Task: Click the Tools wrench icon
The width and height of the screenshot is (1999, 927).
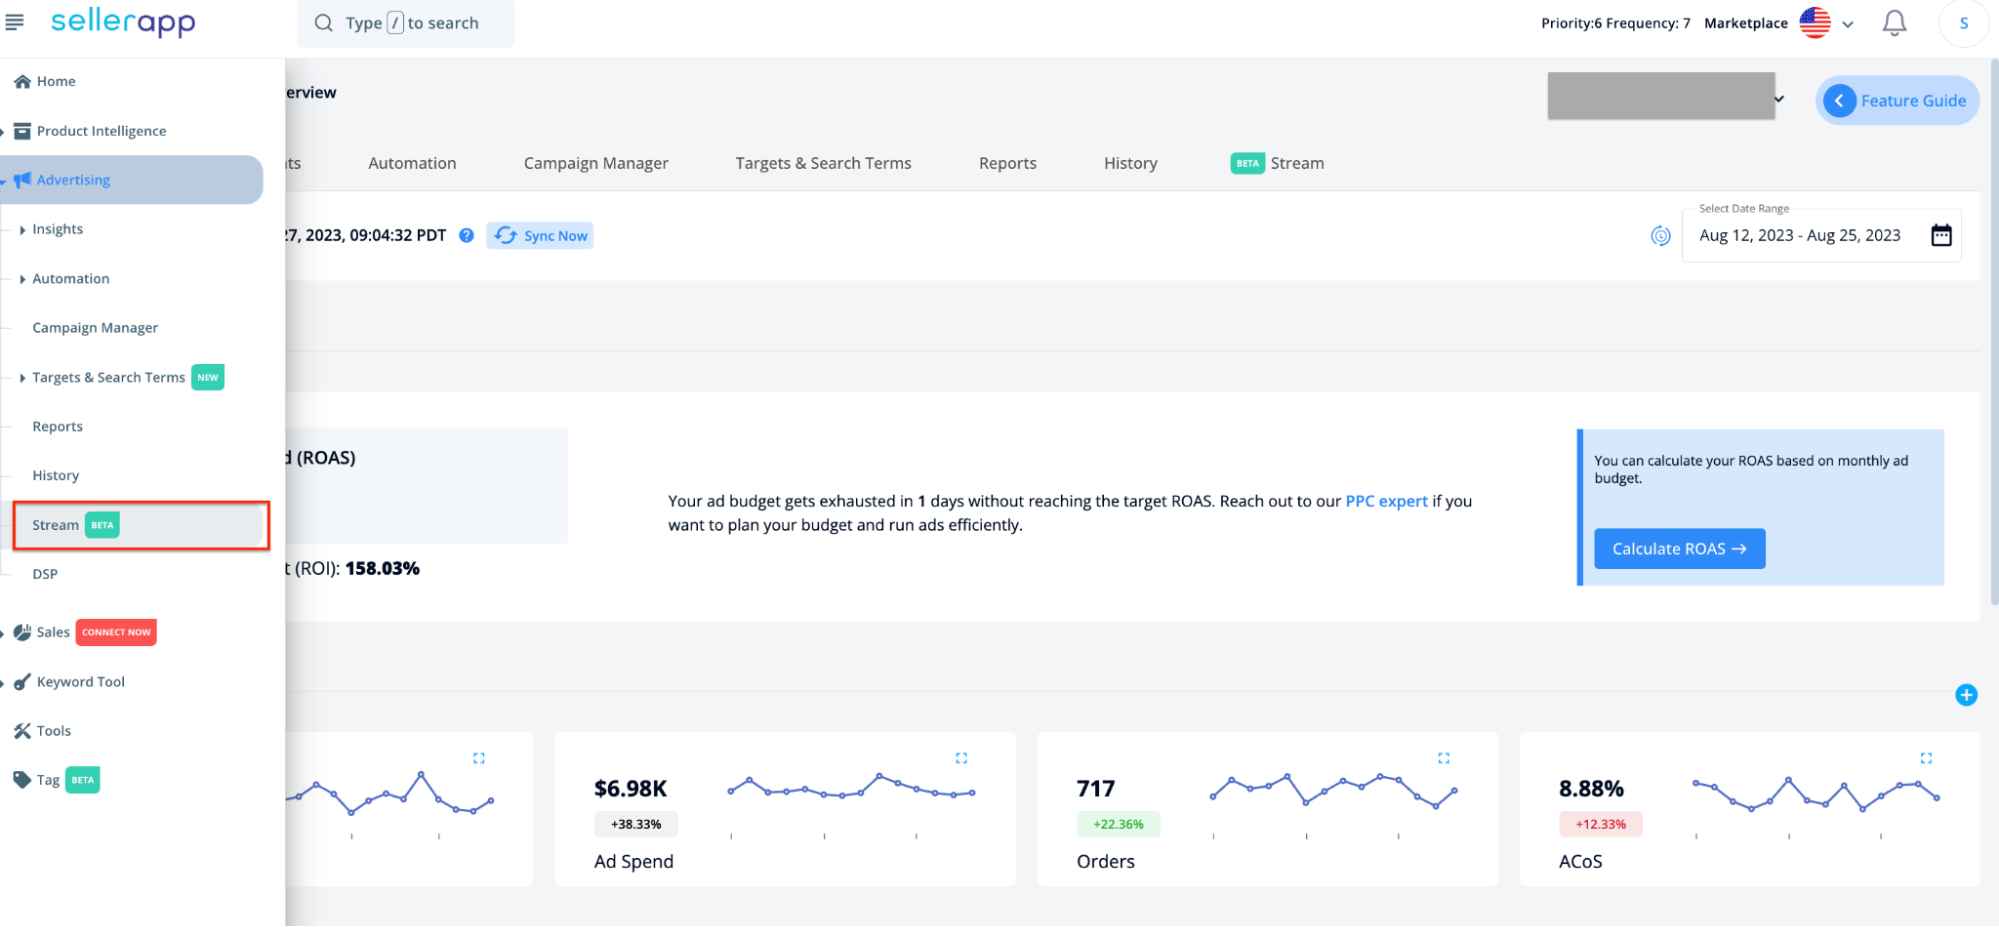Action: click(x=22, y=731)
